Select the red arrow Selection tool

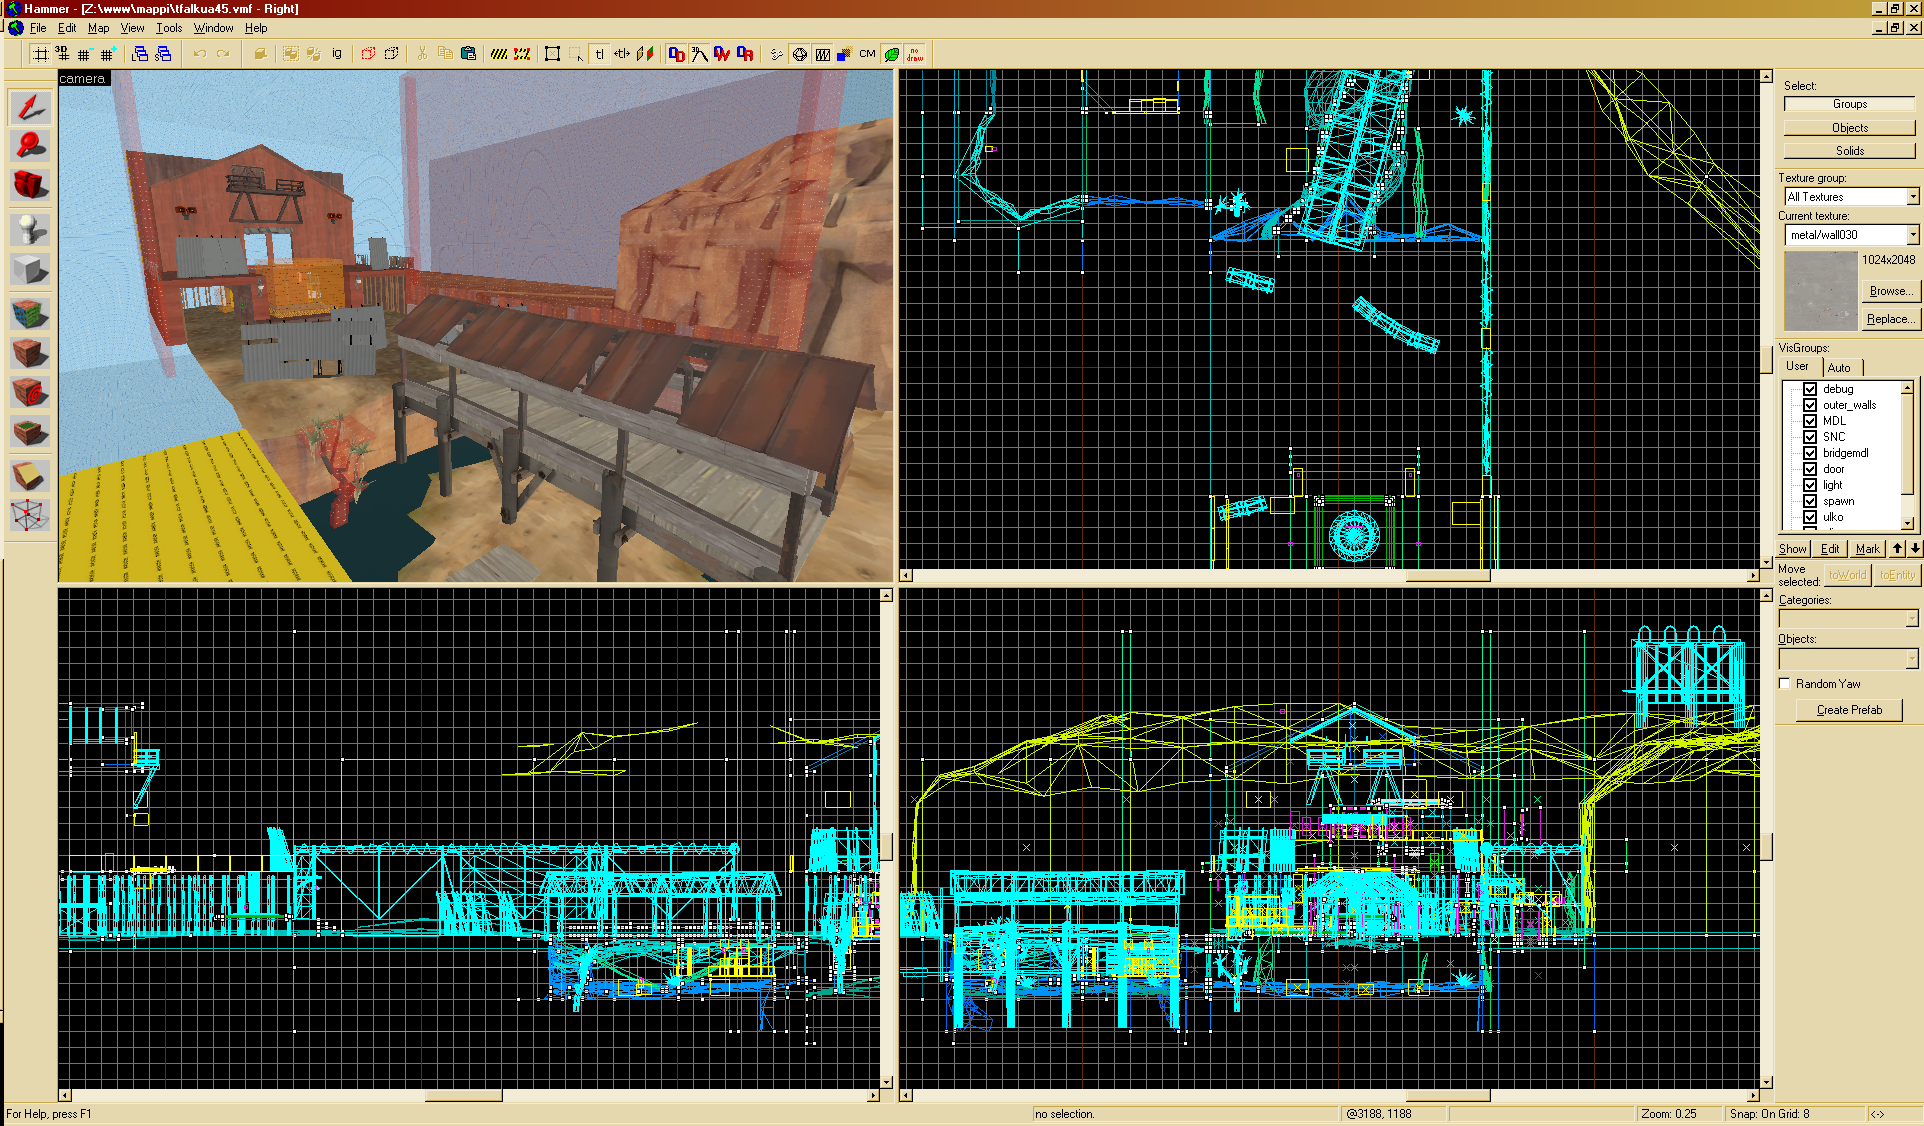coord(30,107)
